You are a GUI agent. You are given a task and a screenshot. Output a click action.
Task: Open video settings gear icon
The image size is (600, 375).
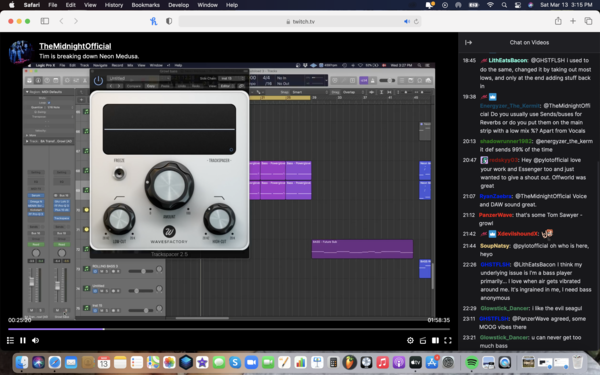(x=410, y=340)
